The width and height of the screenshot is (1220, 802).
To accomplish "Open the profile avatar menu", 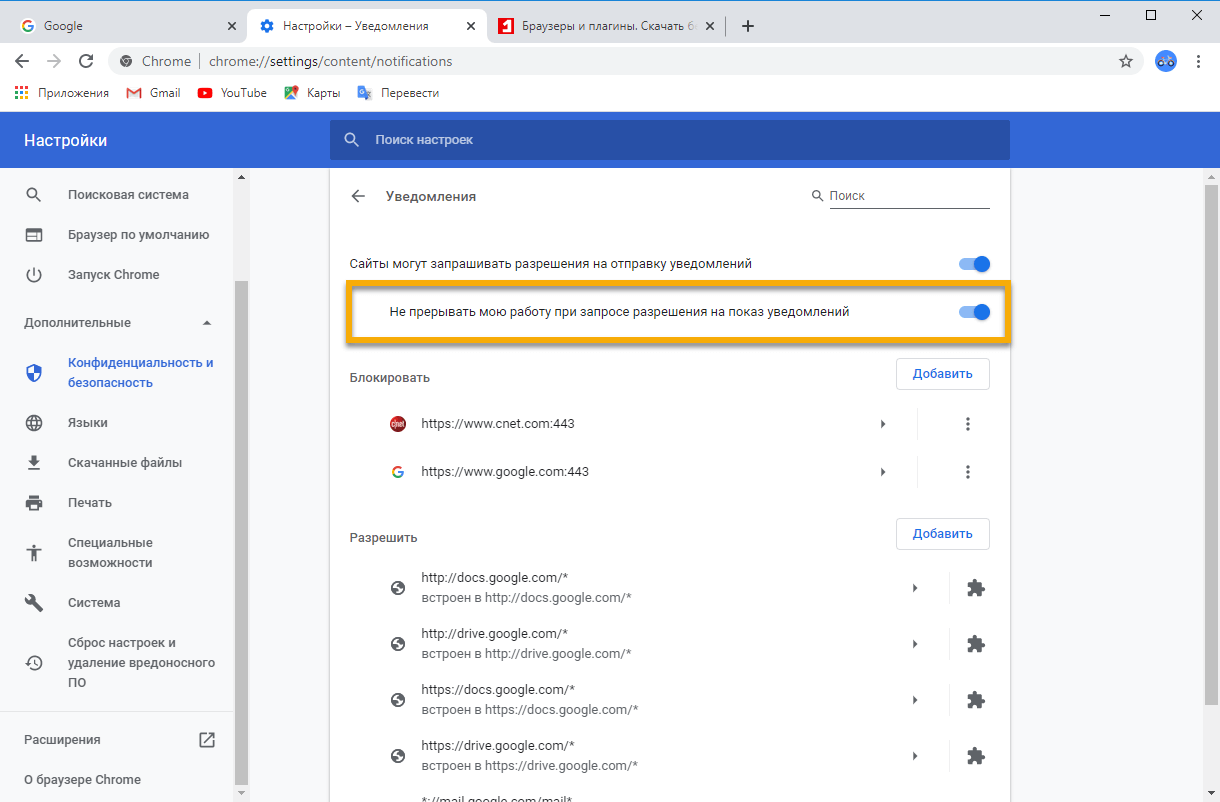I will click(1165, 61).
